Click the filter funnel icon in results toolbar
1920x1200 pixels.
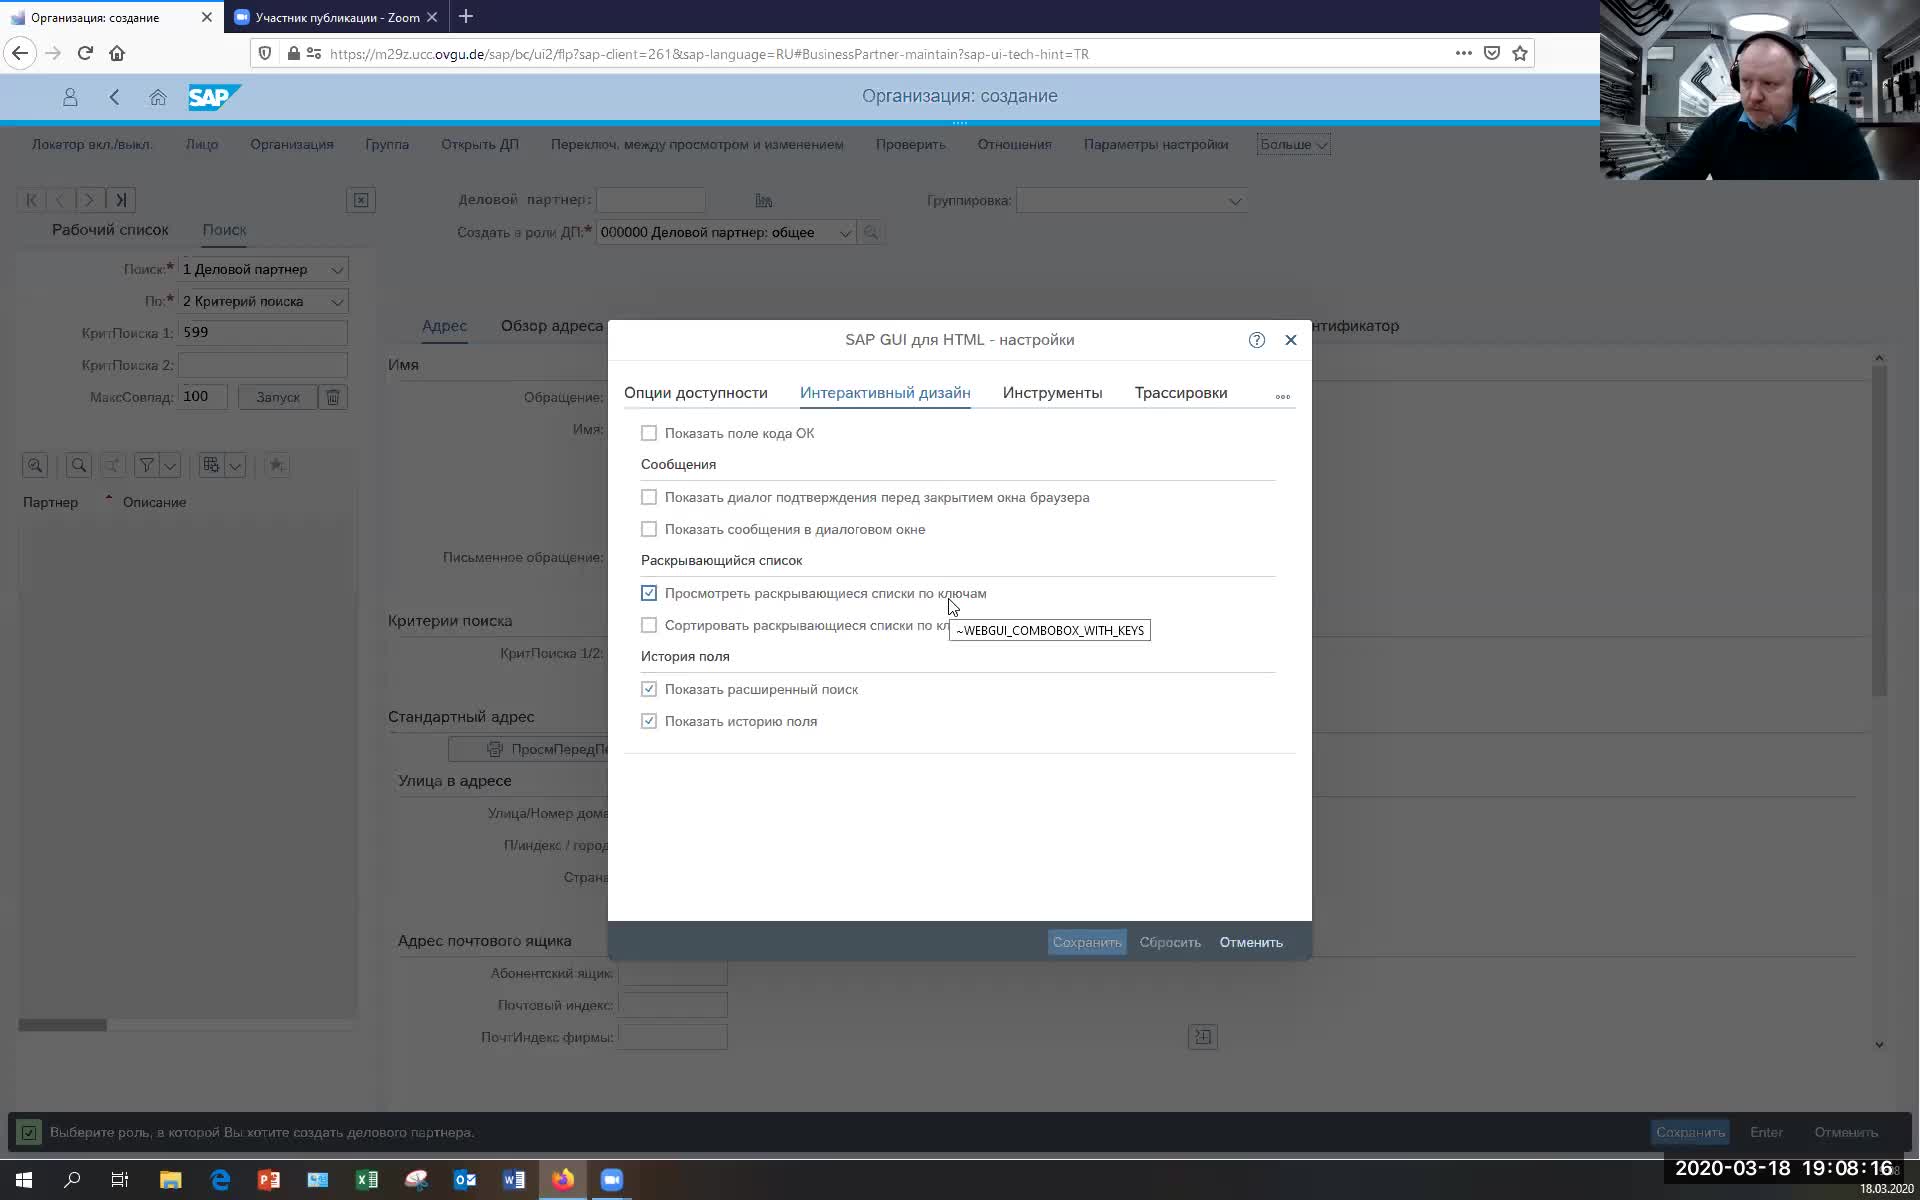click(146, 465)
